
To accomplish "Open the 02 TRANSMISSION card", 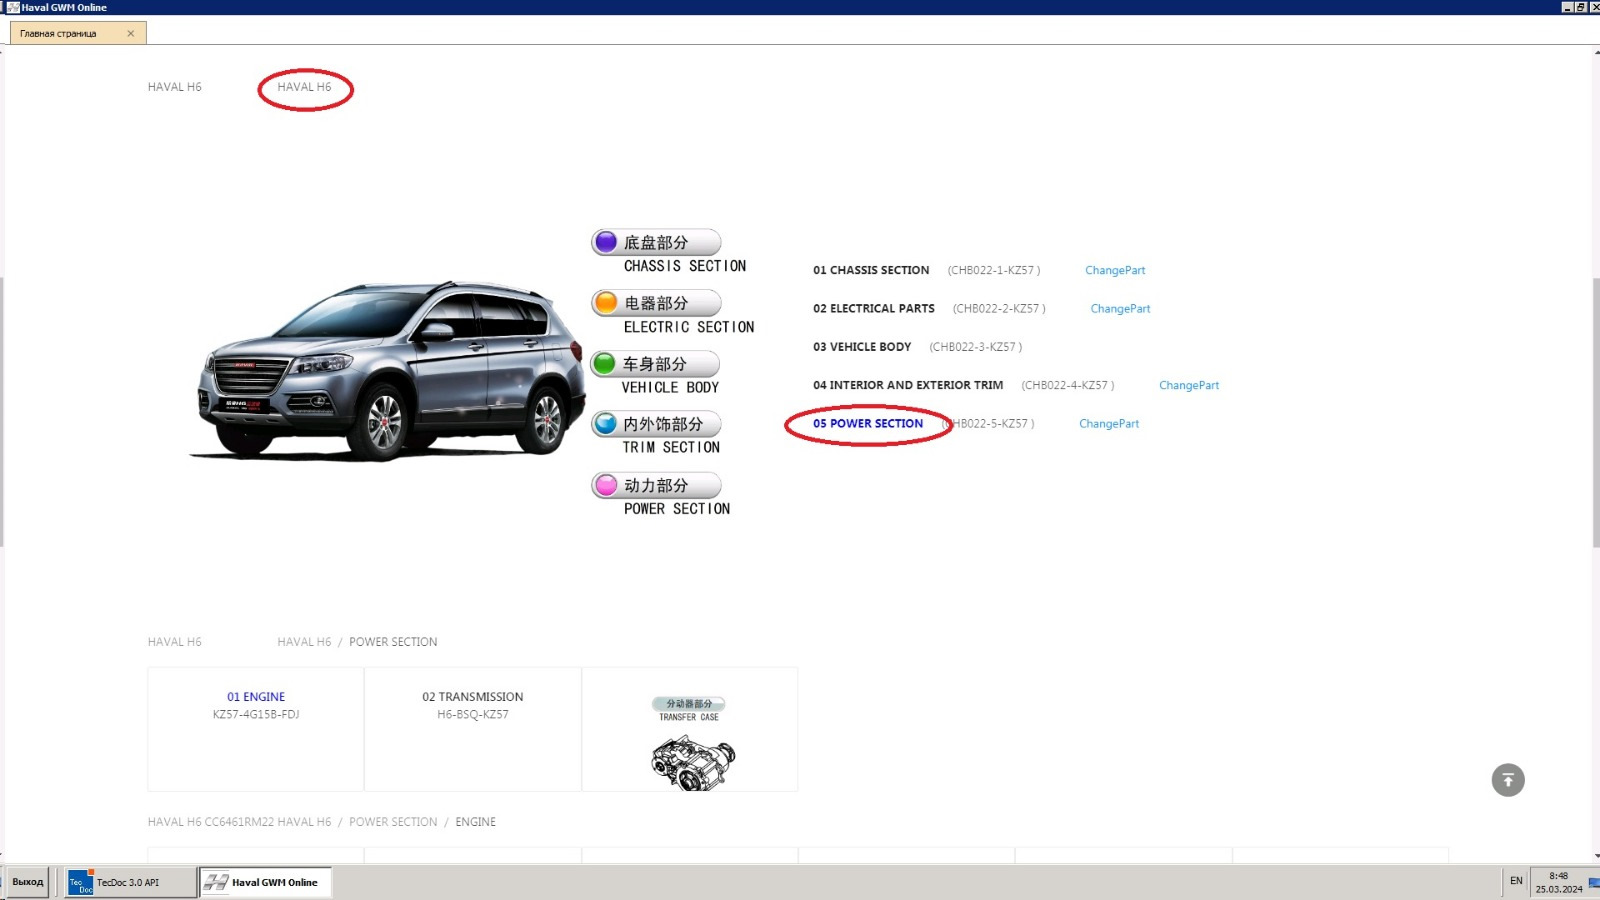I will (x=473, y=729).
